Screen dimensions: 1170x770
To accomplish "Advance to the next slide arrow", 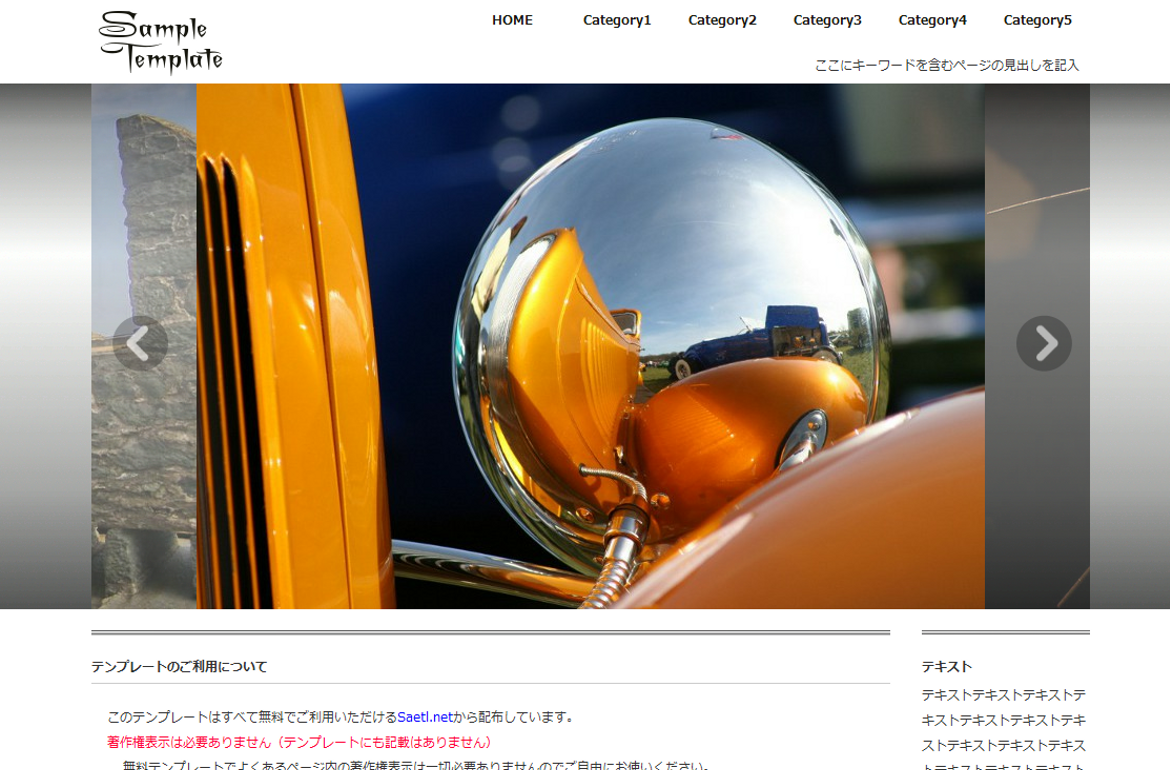I will coord(1044,344).
